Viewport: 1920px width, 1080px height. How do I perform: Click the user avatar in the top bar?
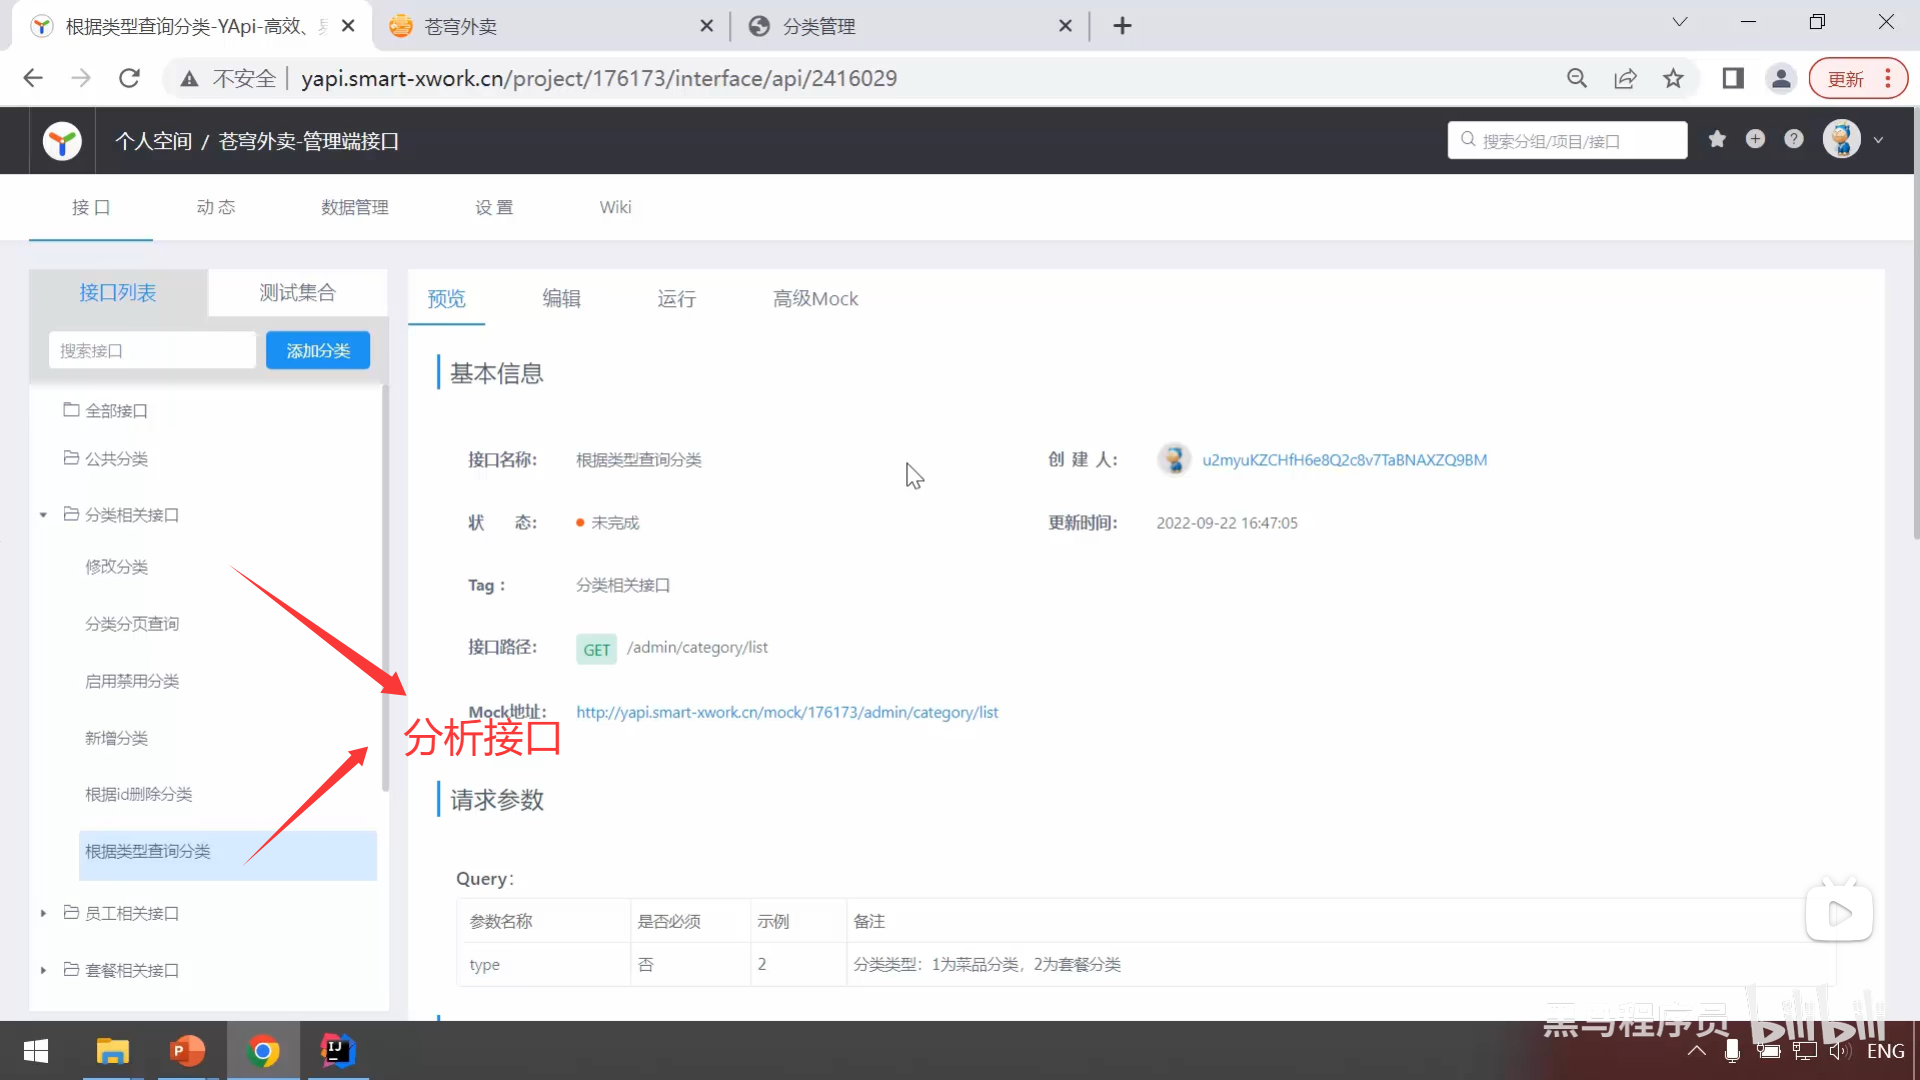click(x=1843, y=139)
